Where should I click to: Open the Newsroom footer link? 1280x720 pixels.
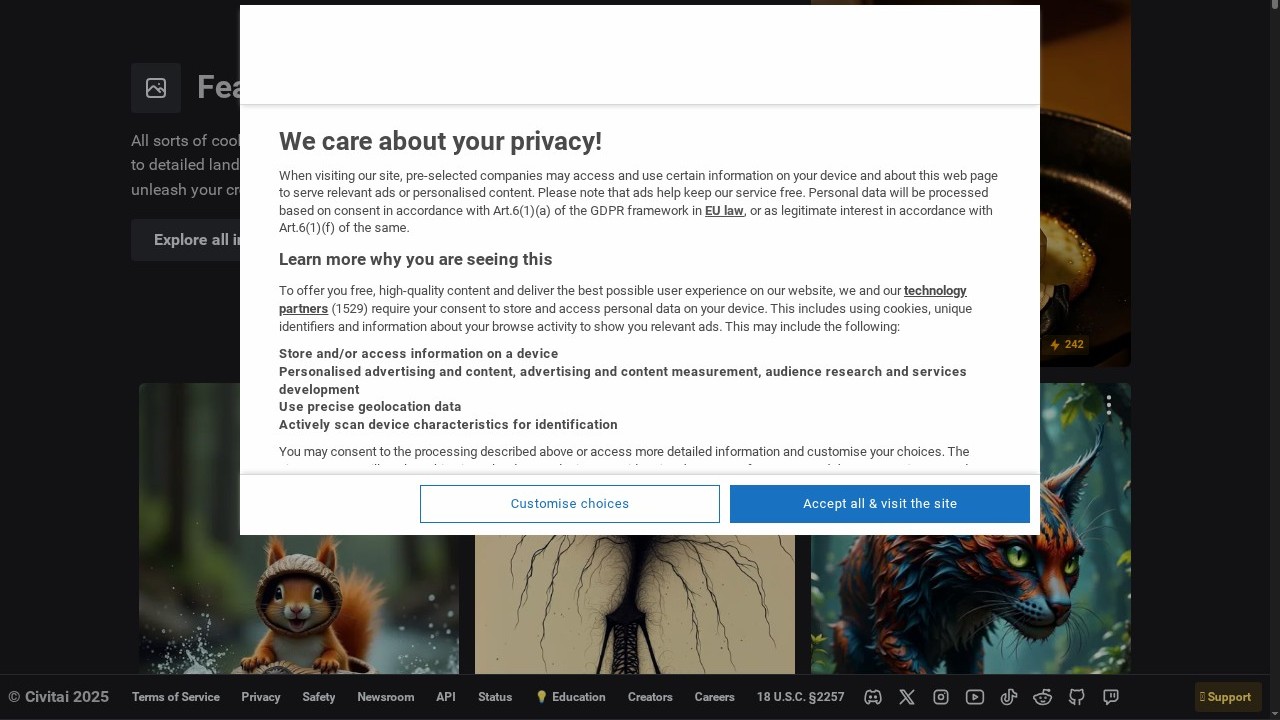(385, 697)
